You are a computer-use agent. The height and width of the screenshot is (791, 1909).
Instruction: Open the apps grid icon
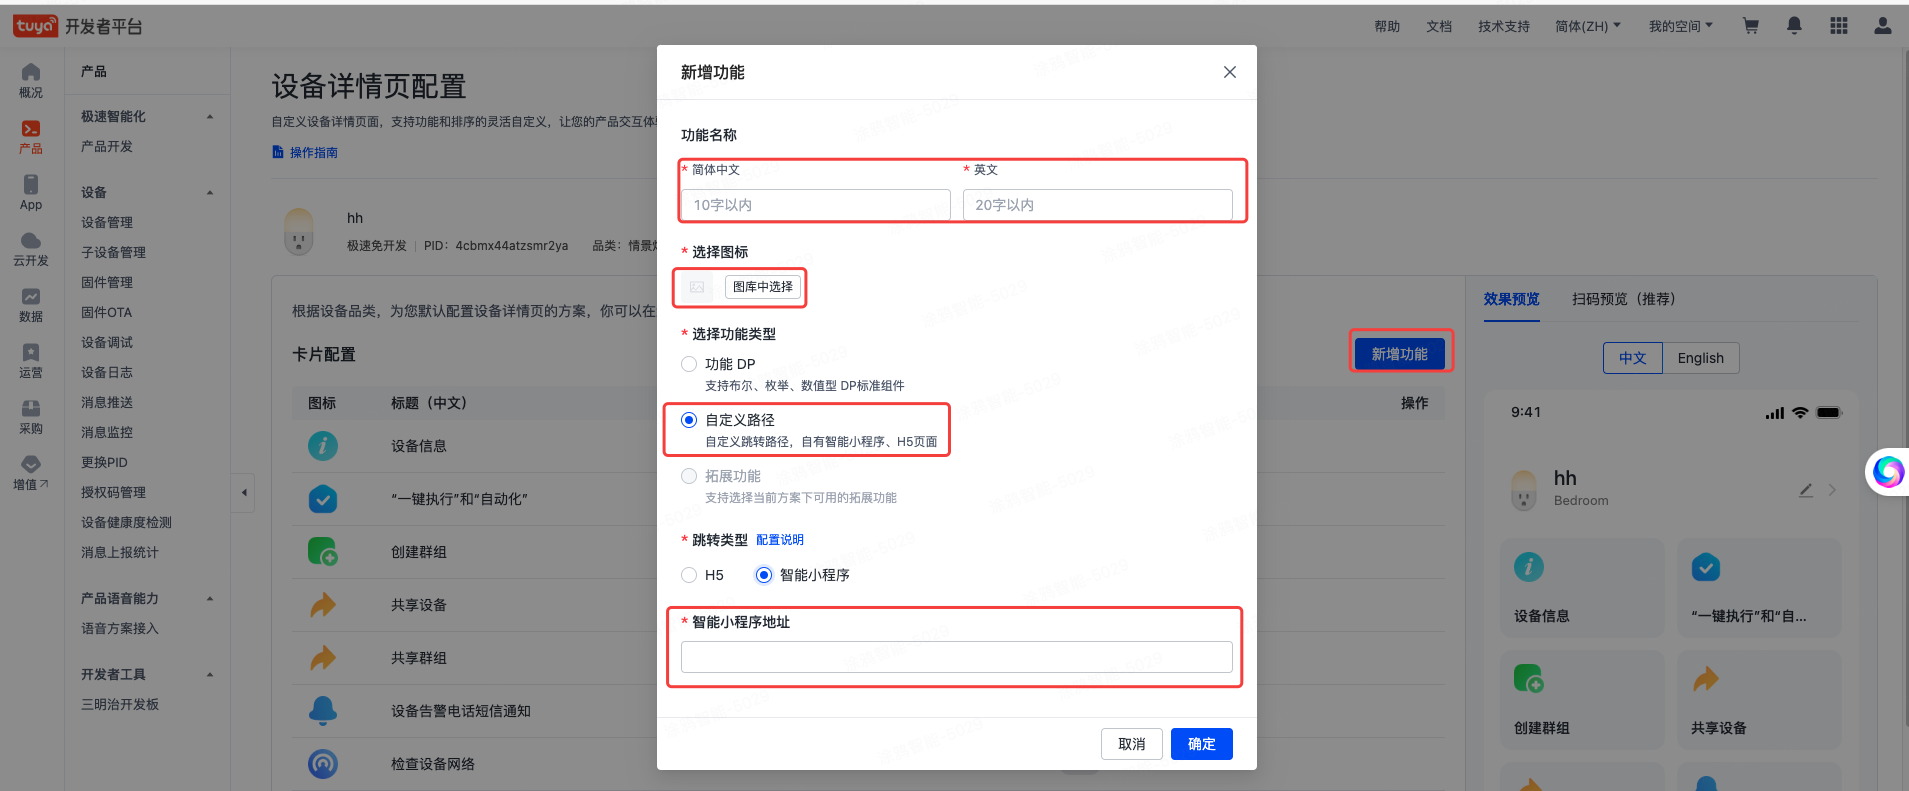(1838, 26)
